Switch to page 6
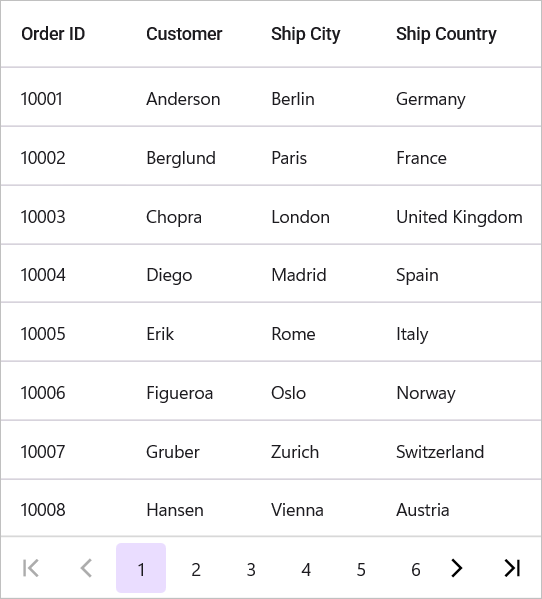 [x=416, y=568]
